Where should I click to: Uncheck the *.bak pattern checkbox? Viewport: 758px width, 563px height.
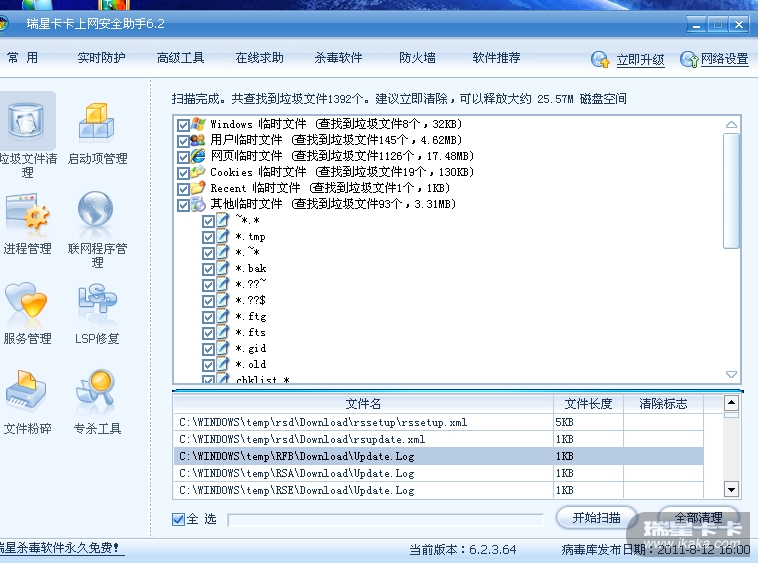click(x=208, y=269)
